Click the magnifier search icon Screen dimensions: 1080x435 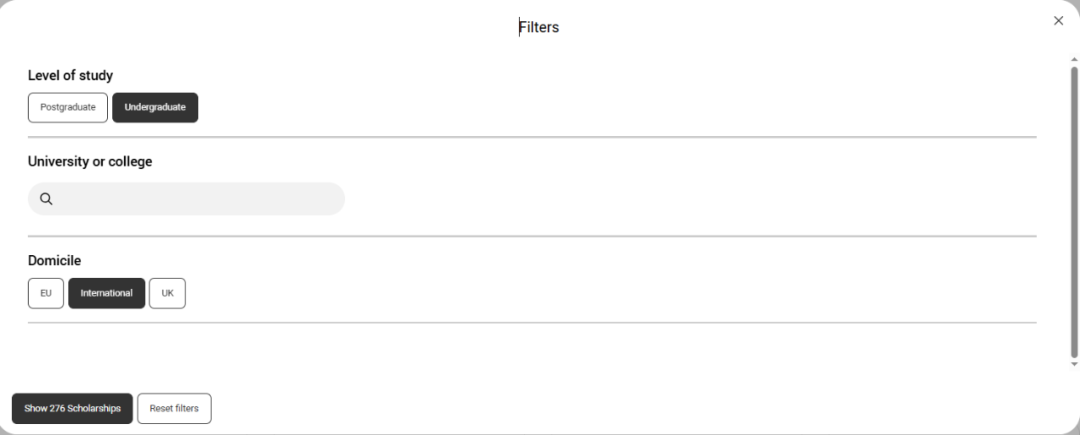coord(46,199)
